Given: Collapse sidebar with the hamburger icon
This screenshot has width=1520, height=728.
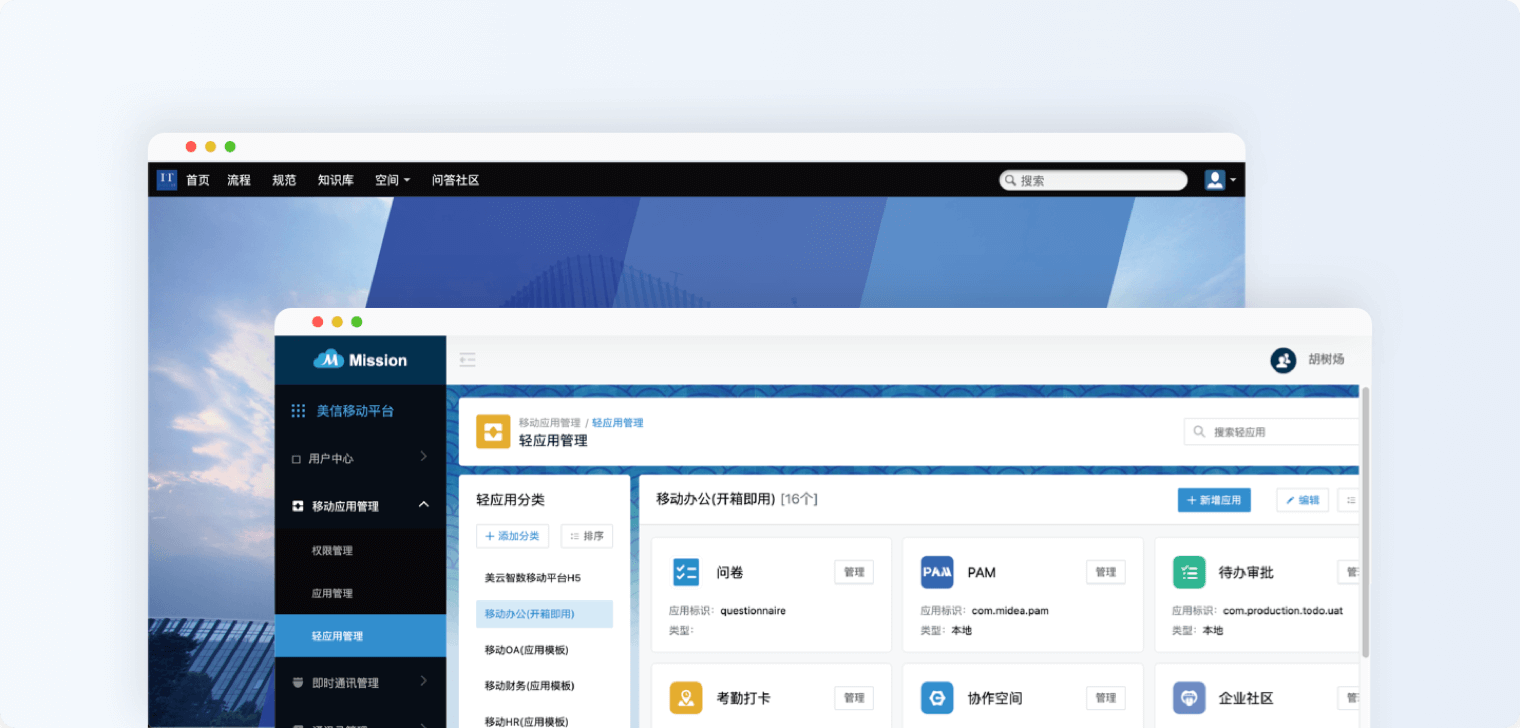Looking at the screenshot, I should pyautogui.click(x=467, y=360).
